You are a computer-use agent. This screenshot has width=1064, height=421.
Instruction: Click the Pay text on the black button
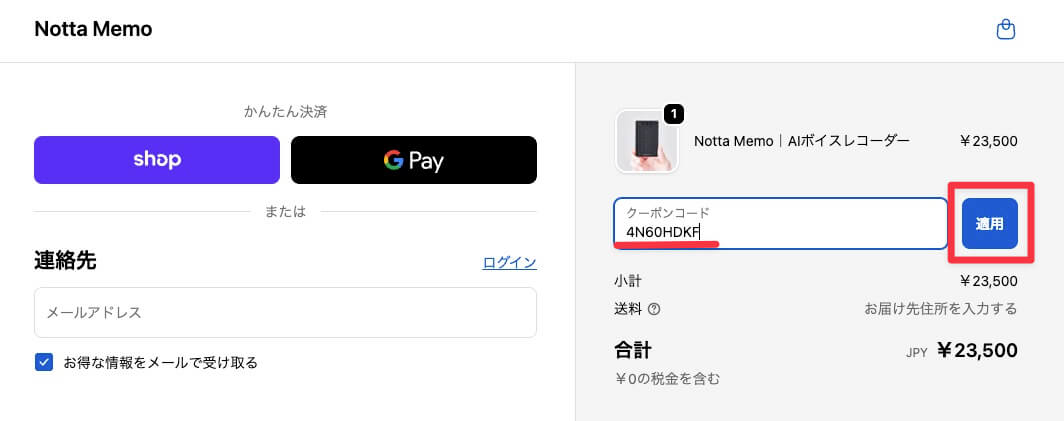coord(427,161)
